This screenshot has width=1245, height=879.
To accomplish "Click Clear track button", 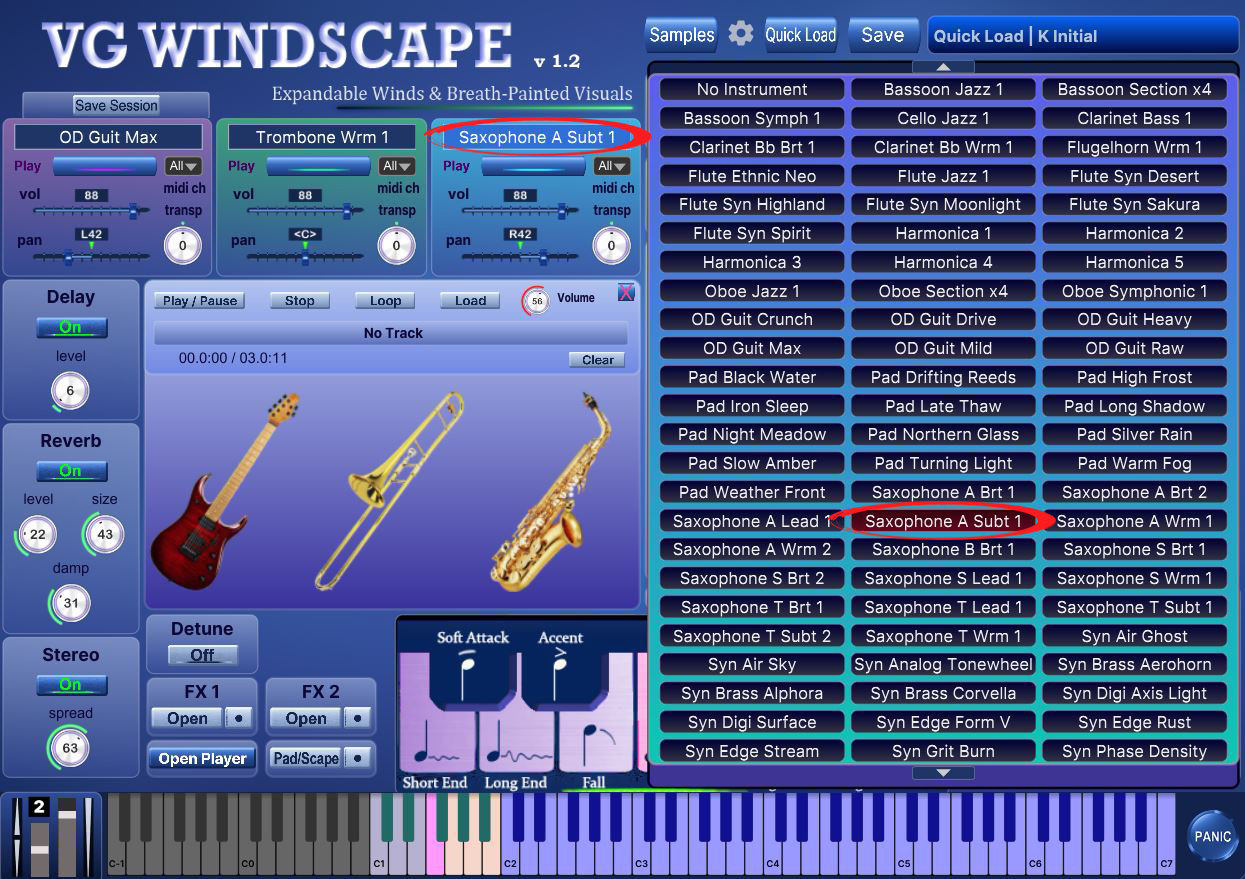I will pos(598,360).
